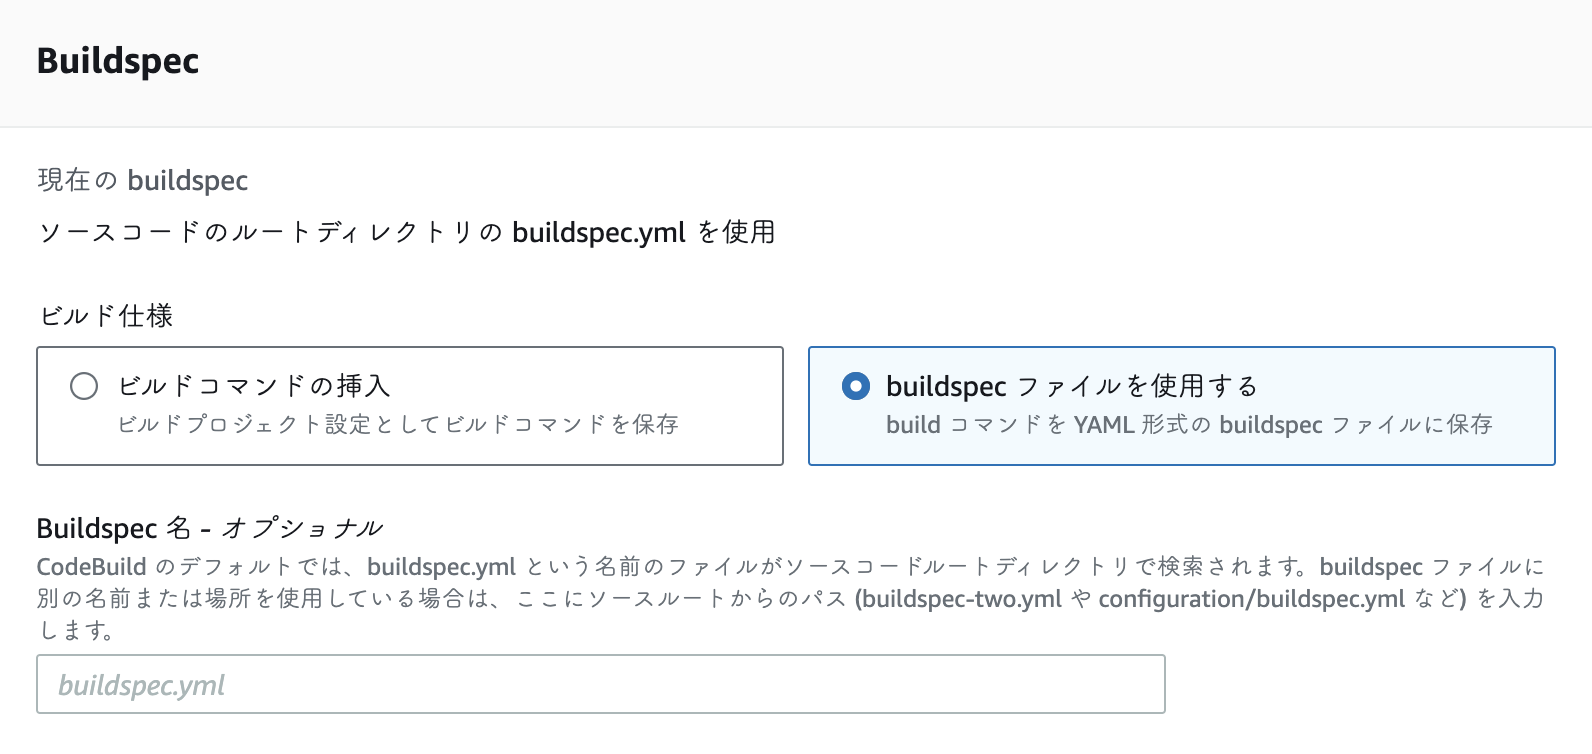Select the ビルドコマンドの挿入 radio option

(84, 386)
